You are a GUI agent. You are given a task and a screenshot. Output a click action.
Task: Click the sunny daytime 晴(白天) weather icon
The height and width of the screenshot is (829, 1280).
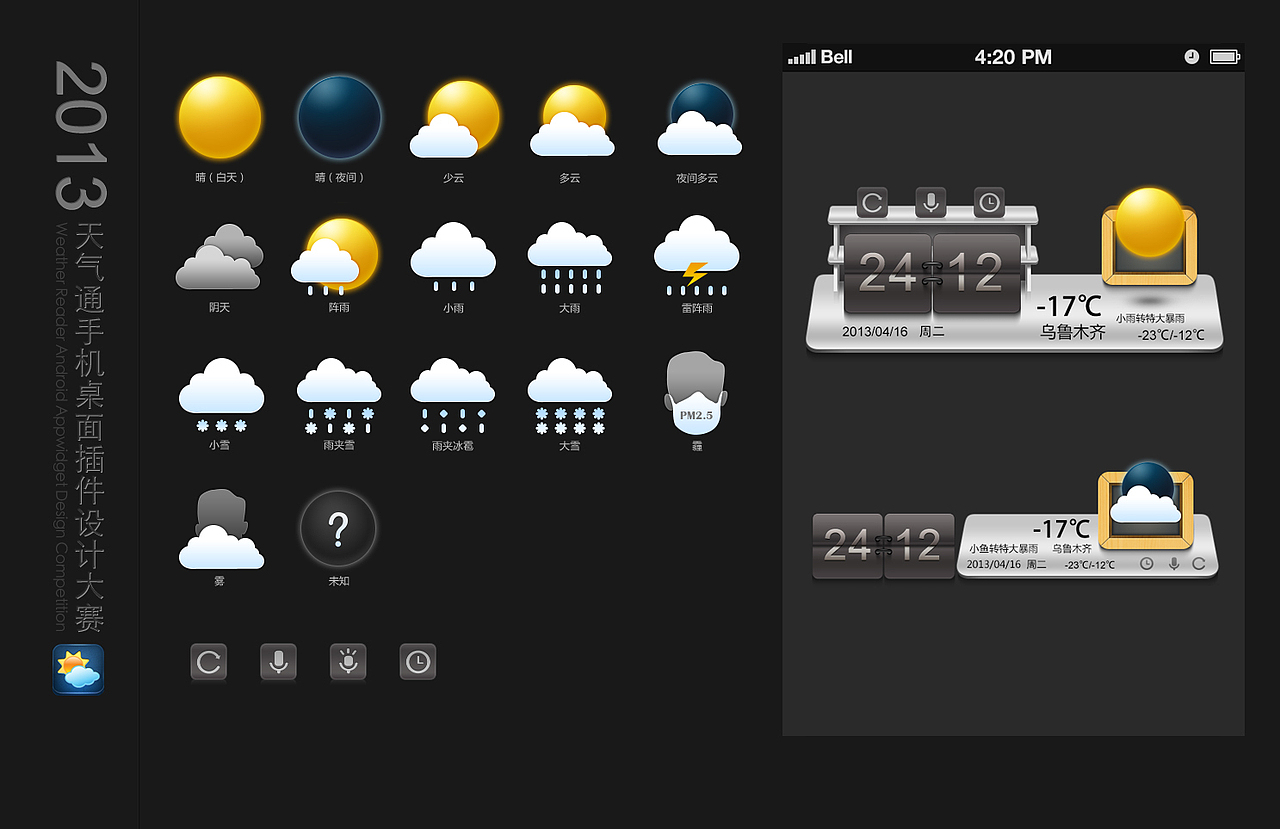coord(220,117)
